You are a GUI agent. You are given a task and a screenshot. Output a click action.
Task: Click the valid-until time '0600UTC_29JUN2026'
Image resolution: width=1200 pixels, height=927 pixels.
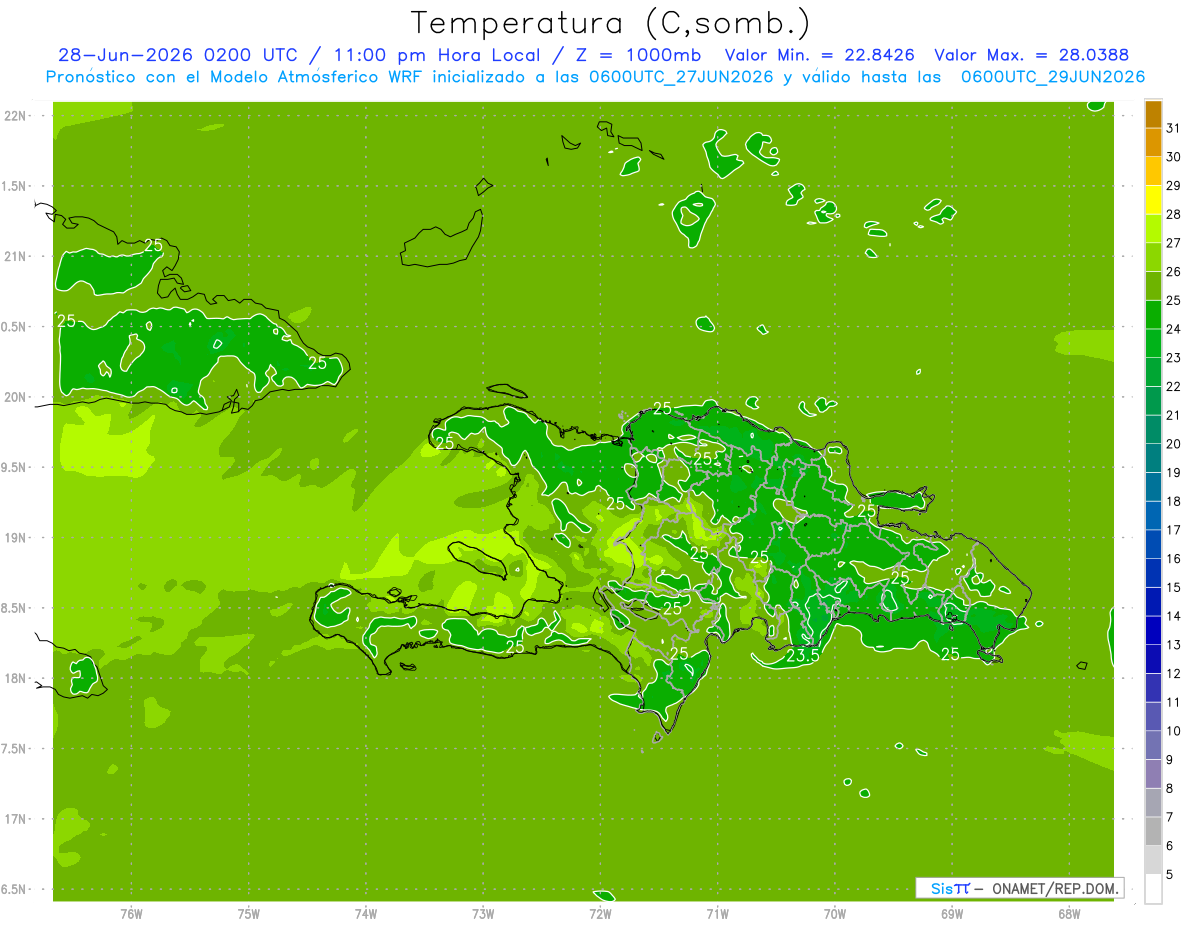pos(1053,77)
